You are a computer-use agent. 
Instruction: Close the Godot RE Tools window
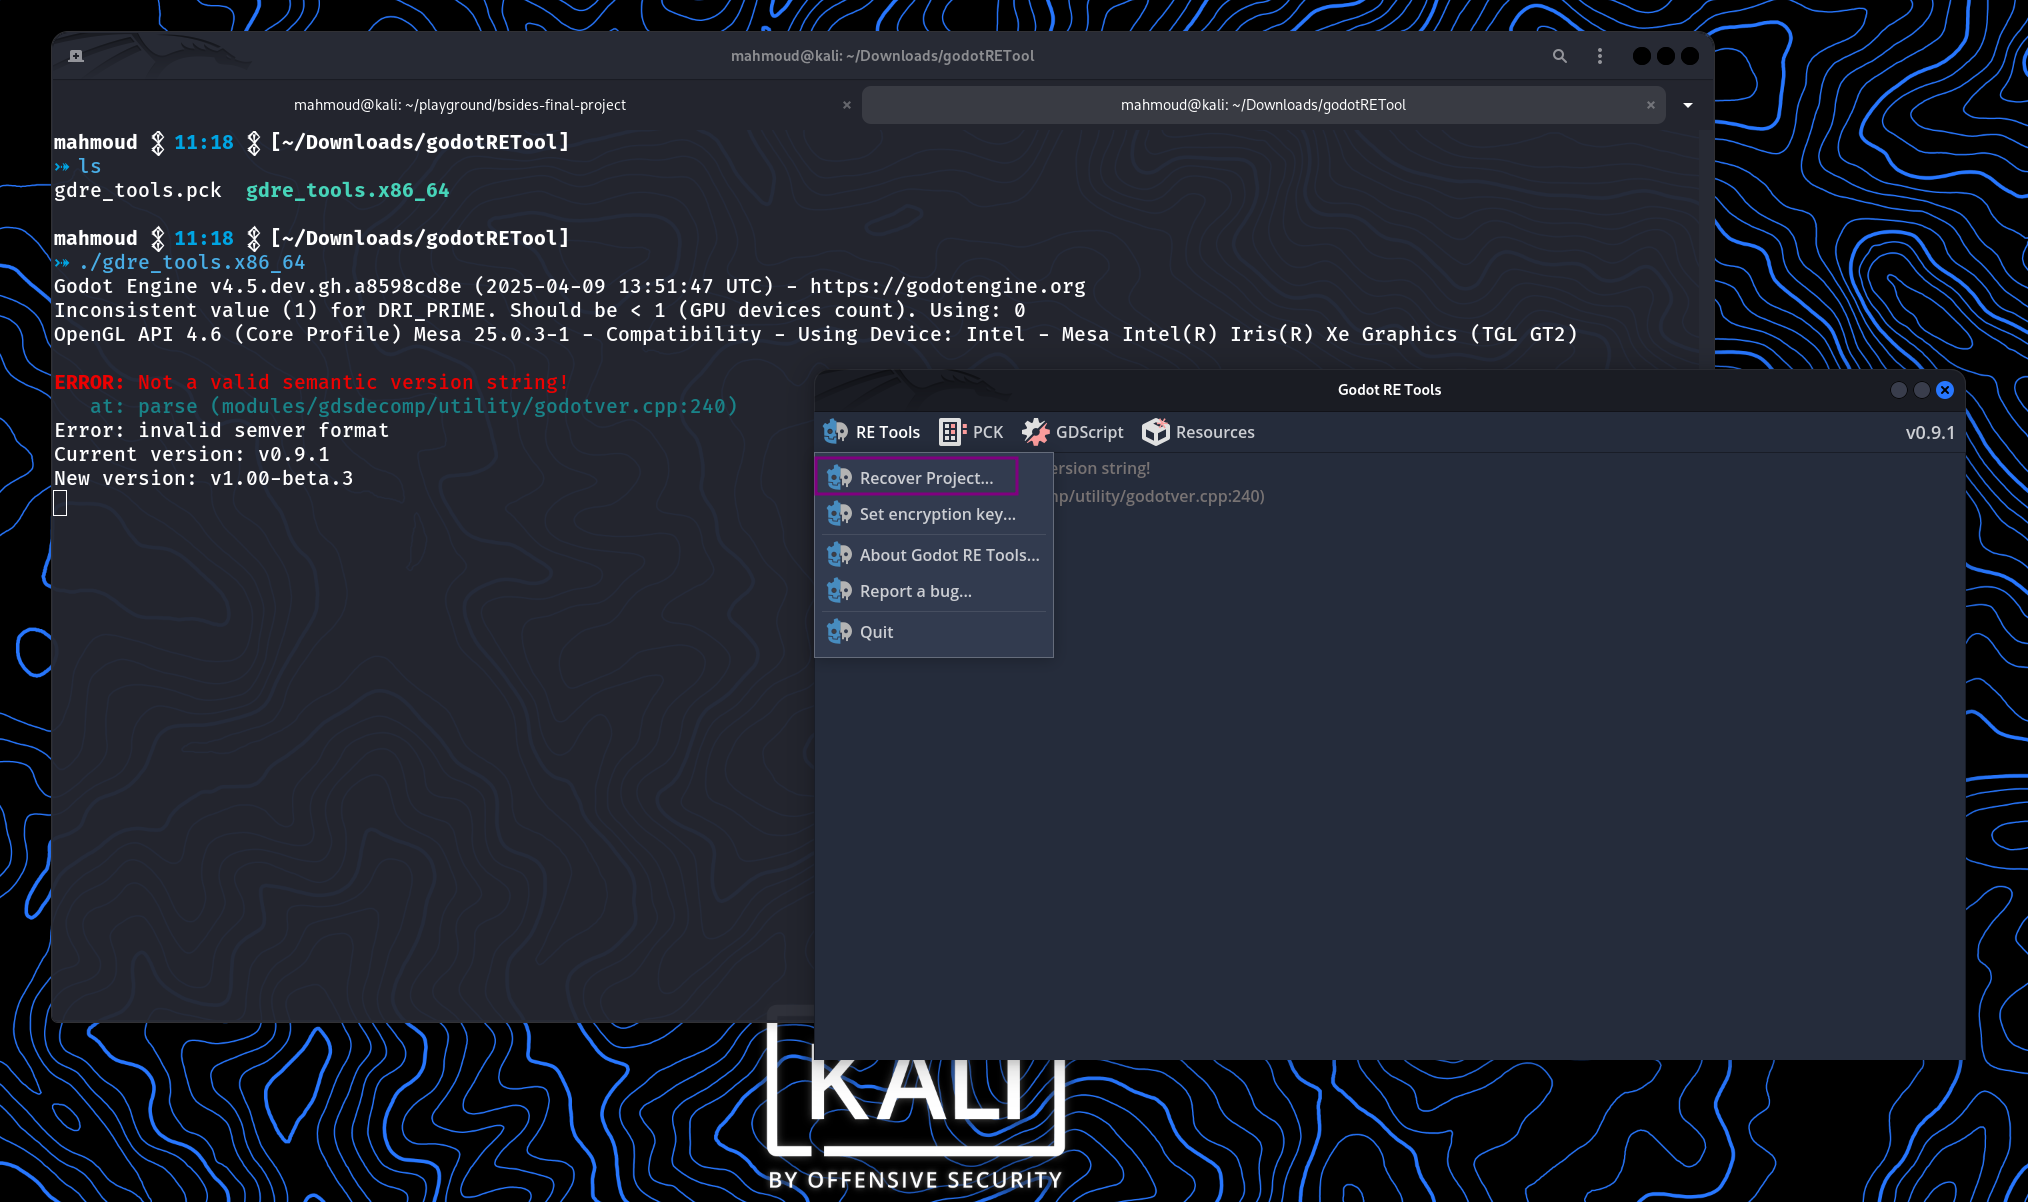(x=1945, y=390)
